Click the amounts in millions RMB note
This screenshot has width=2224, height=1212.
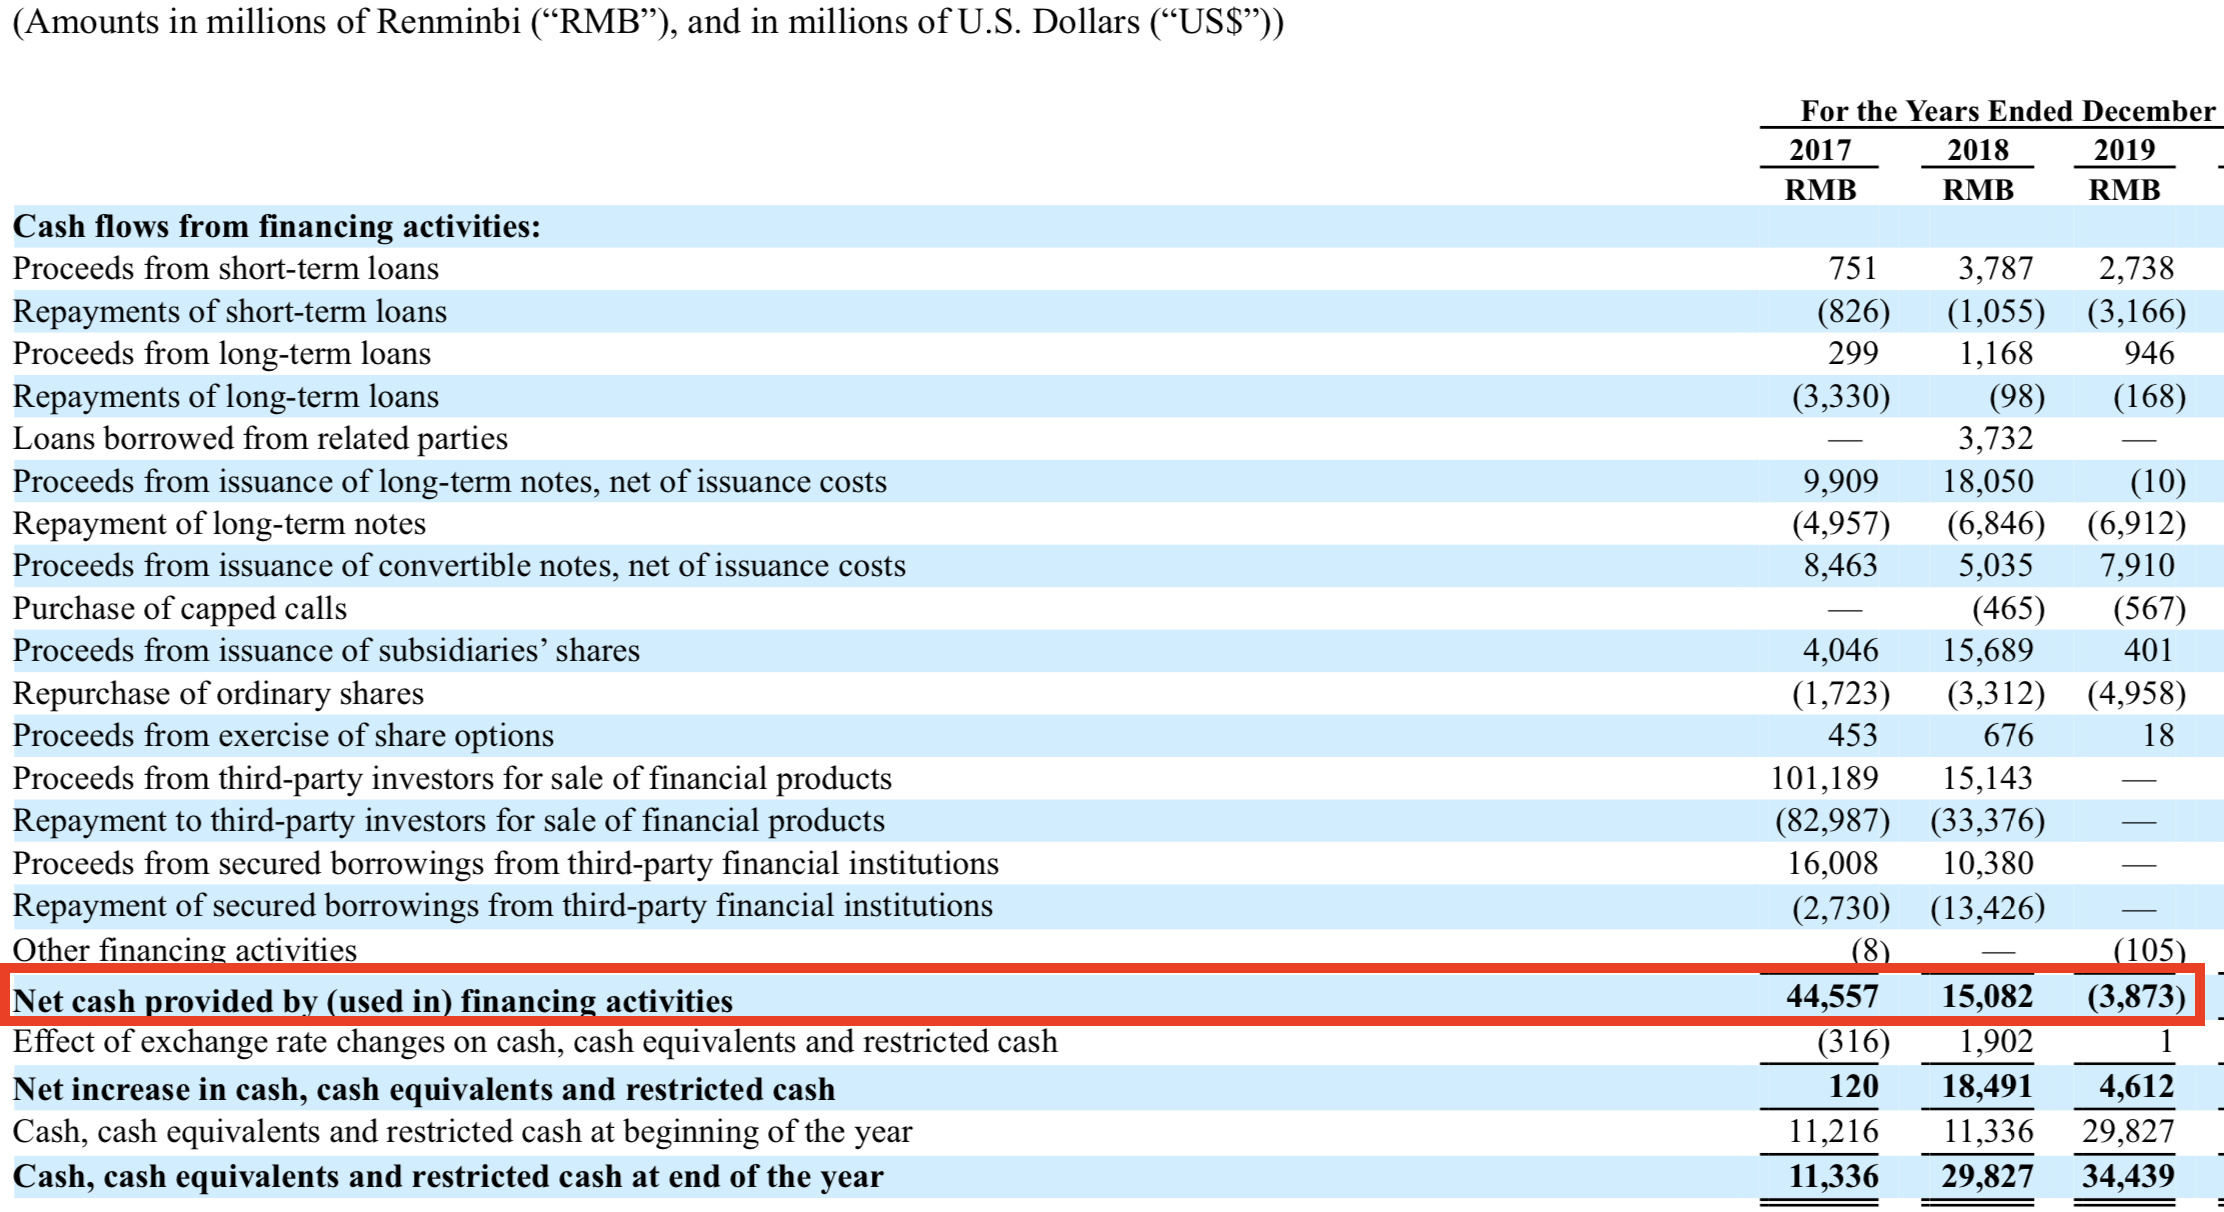coord(648,21)
